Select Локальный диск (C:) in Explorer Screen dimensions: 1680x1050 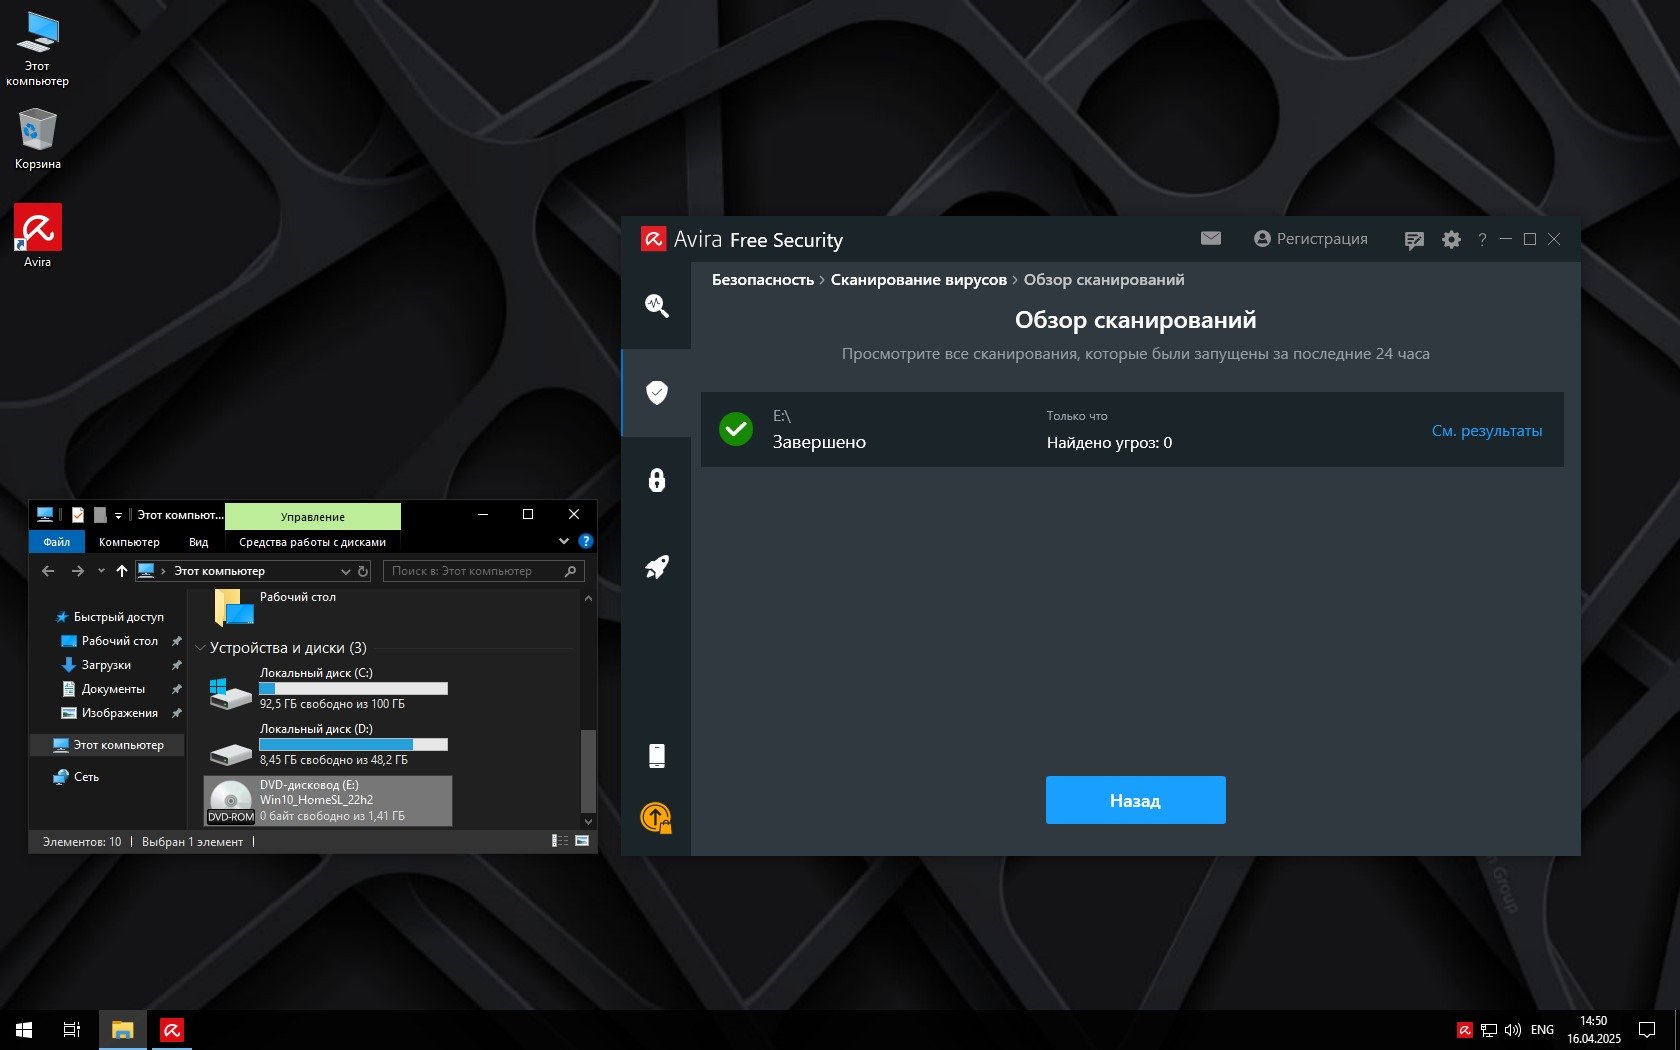[328, 689]
